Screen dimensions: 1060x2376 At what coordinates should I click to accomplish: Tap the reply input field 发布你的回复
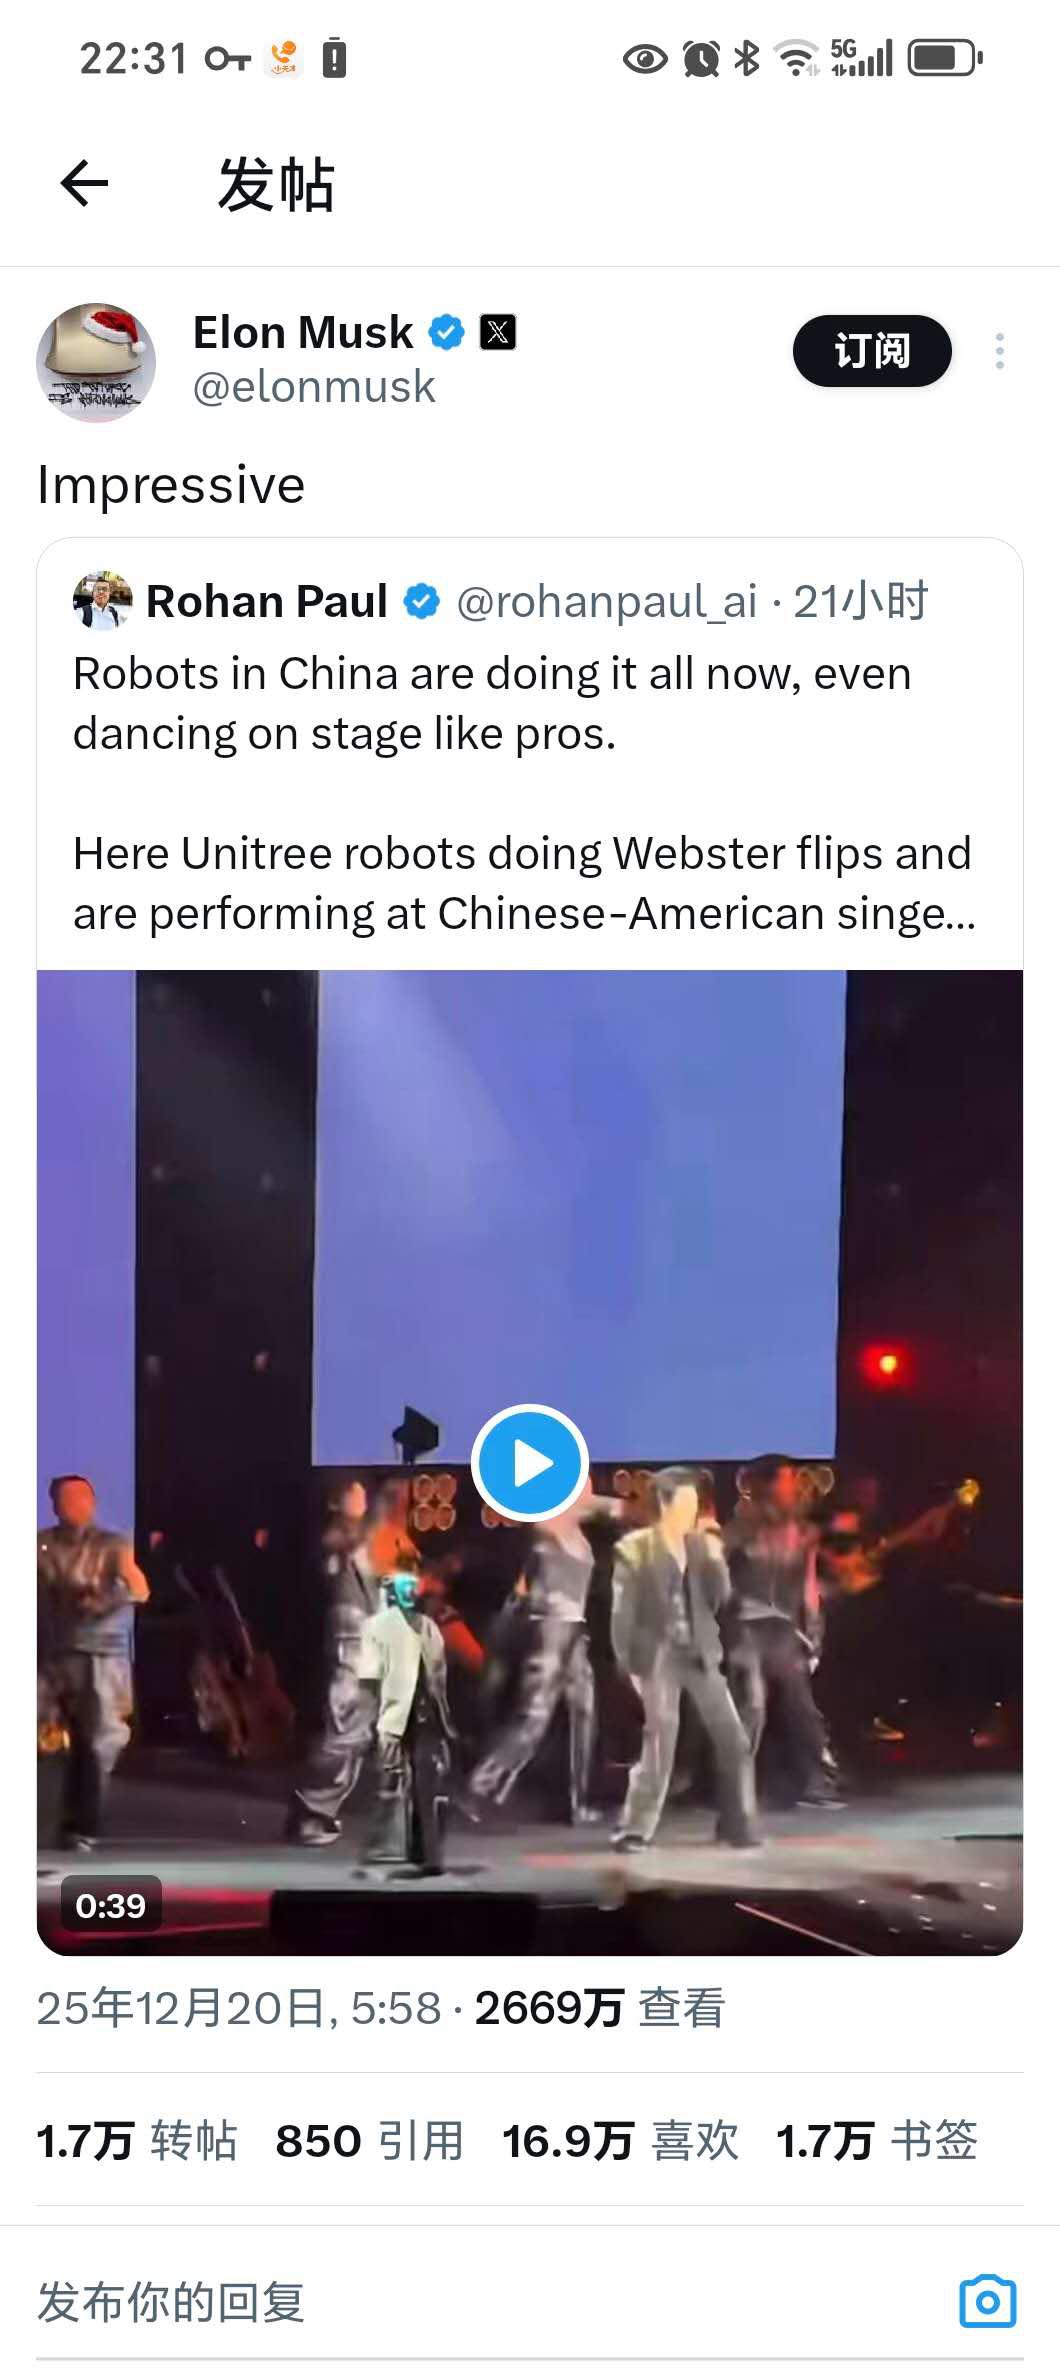400,2302
